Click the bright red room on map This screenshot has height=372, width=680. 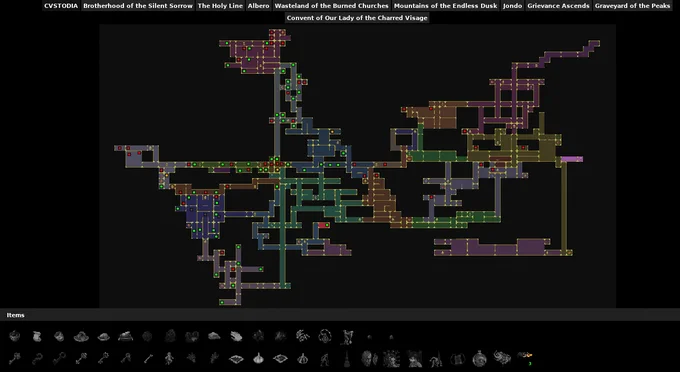324,225
